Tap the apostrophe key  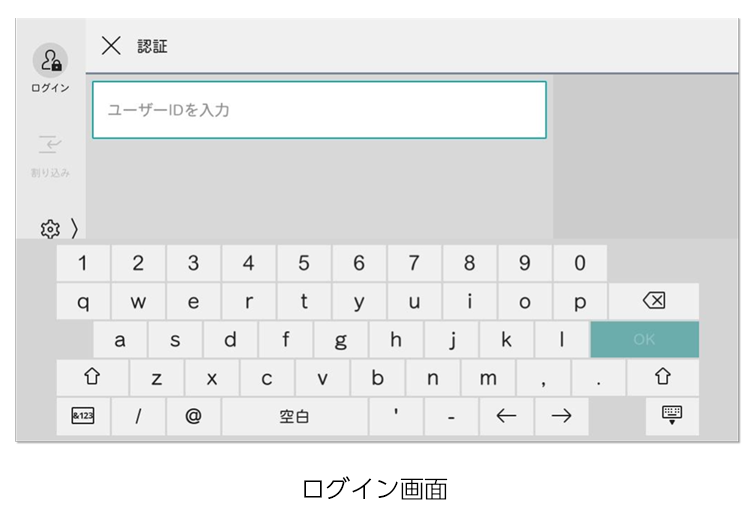396,416
